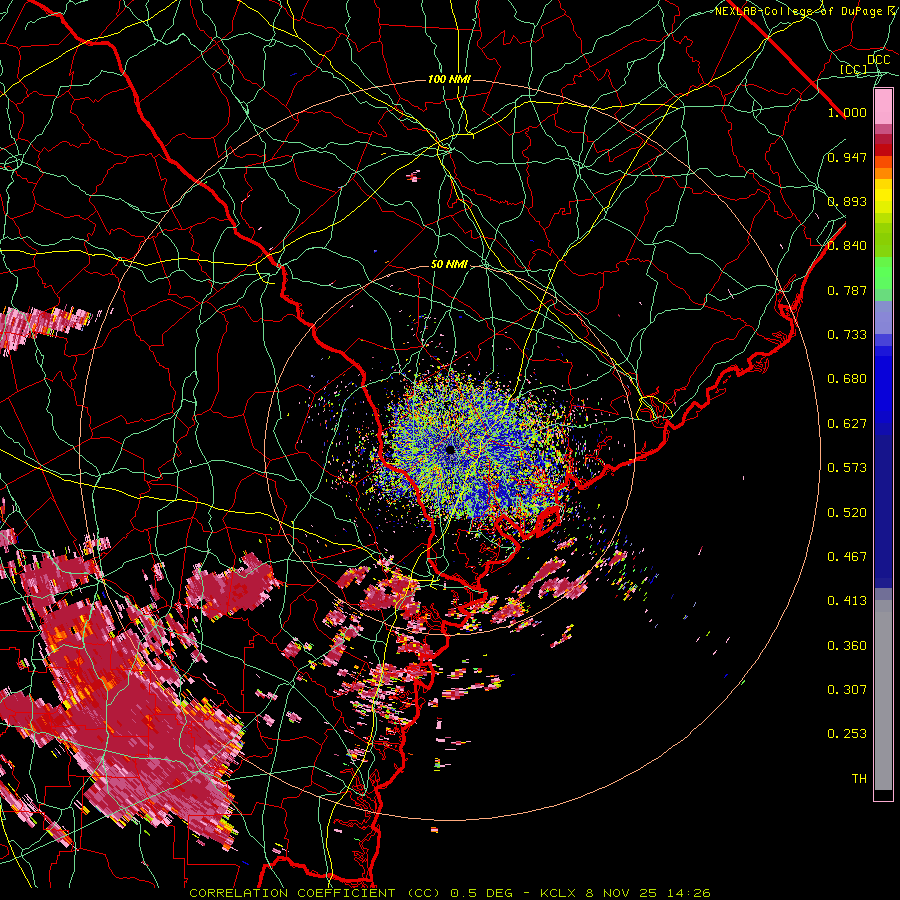Screen dimensions: 900x900
Task: Click the [CC] label above the color scale
Action: 854,69
